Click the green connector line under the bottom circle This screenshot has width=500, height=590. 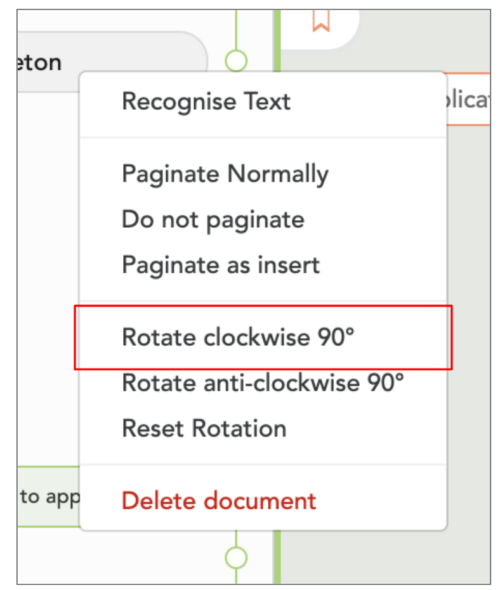236,576
